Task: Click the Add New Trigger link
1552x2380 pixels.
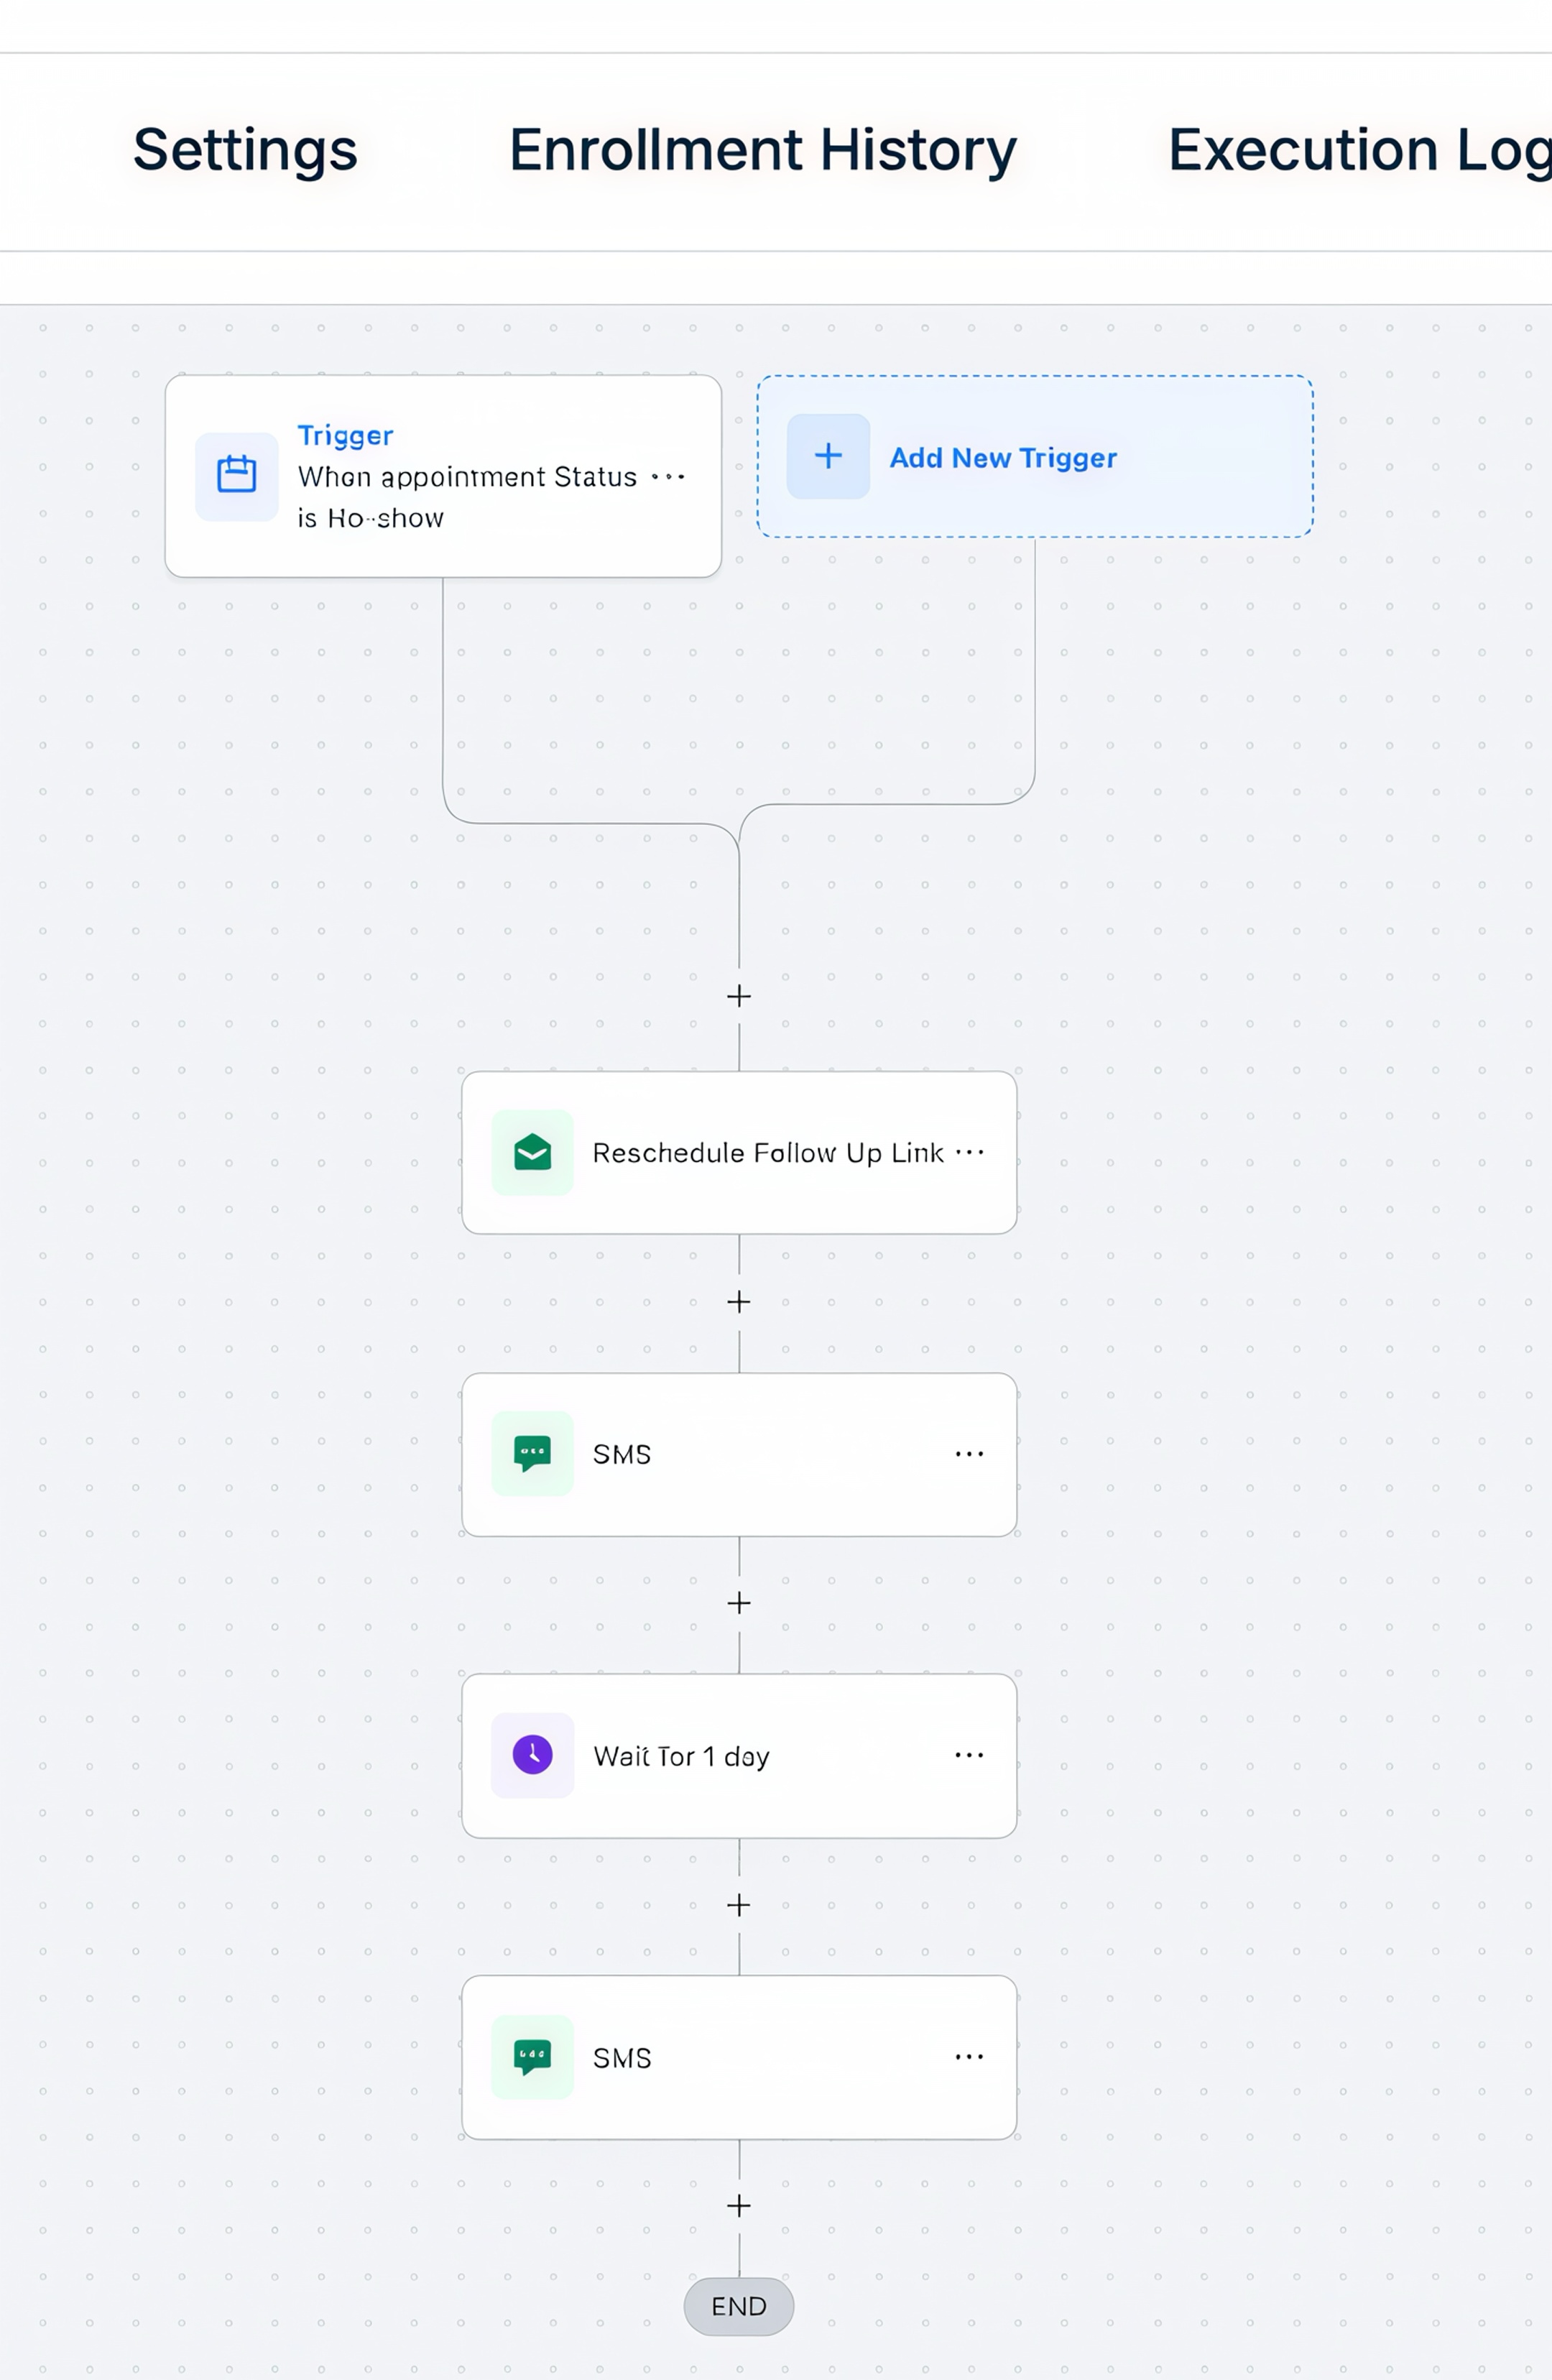Action: [1003, 458]
